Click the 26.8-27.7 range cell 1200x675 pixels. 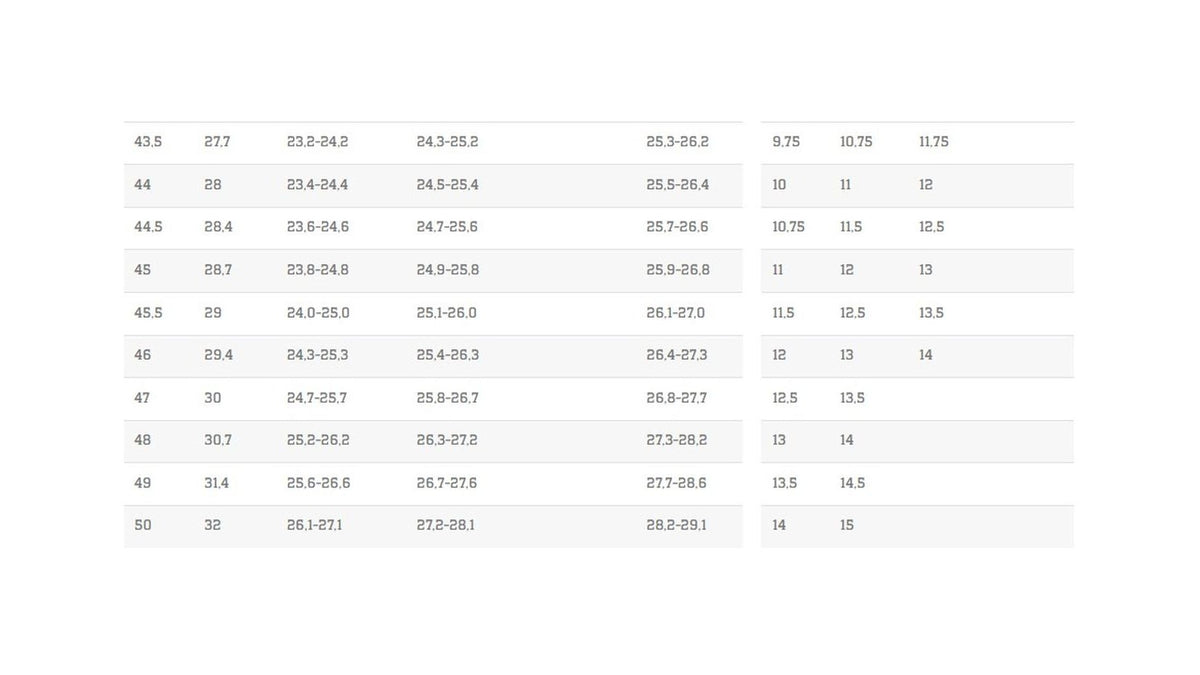[x=676, y=398]
